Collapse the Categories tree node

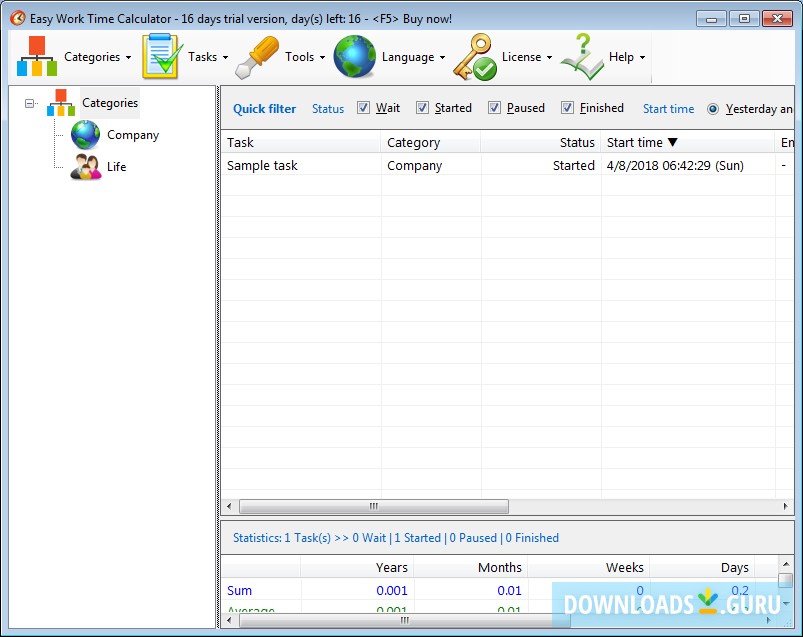click(x=29, y=103)
